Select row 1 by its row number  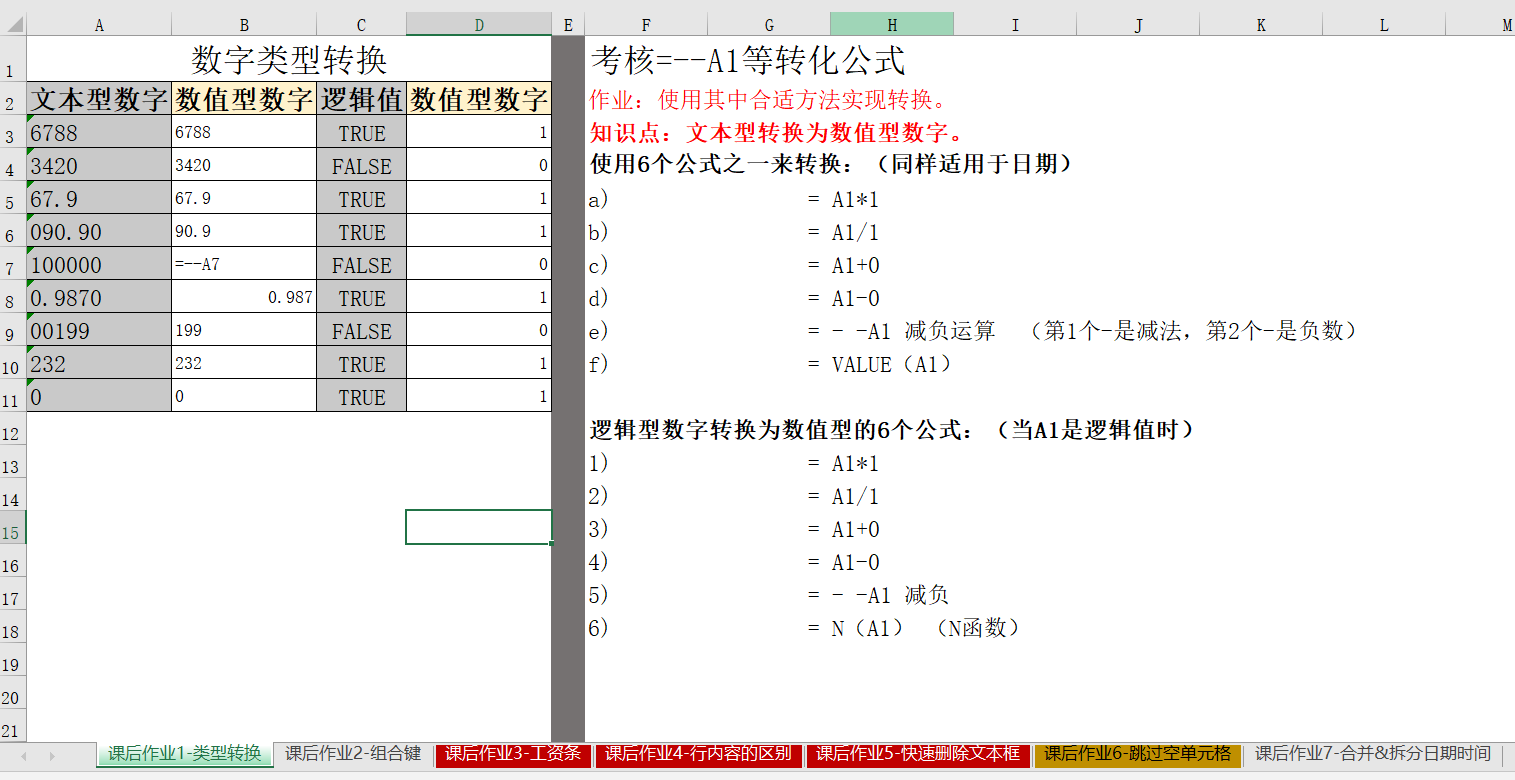tap(13, 60)
